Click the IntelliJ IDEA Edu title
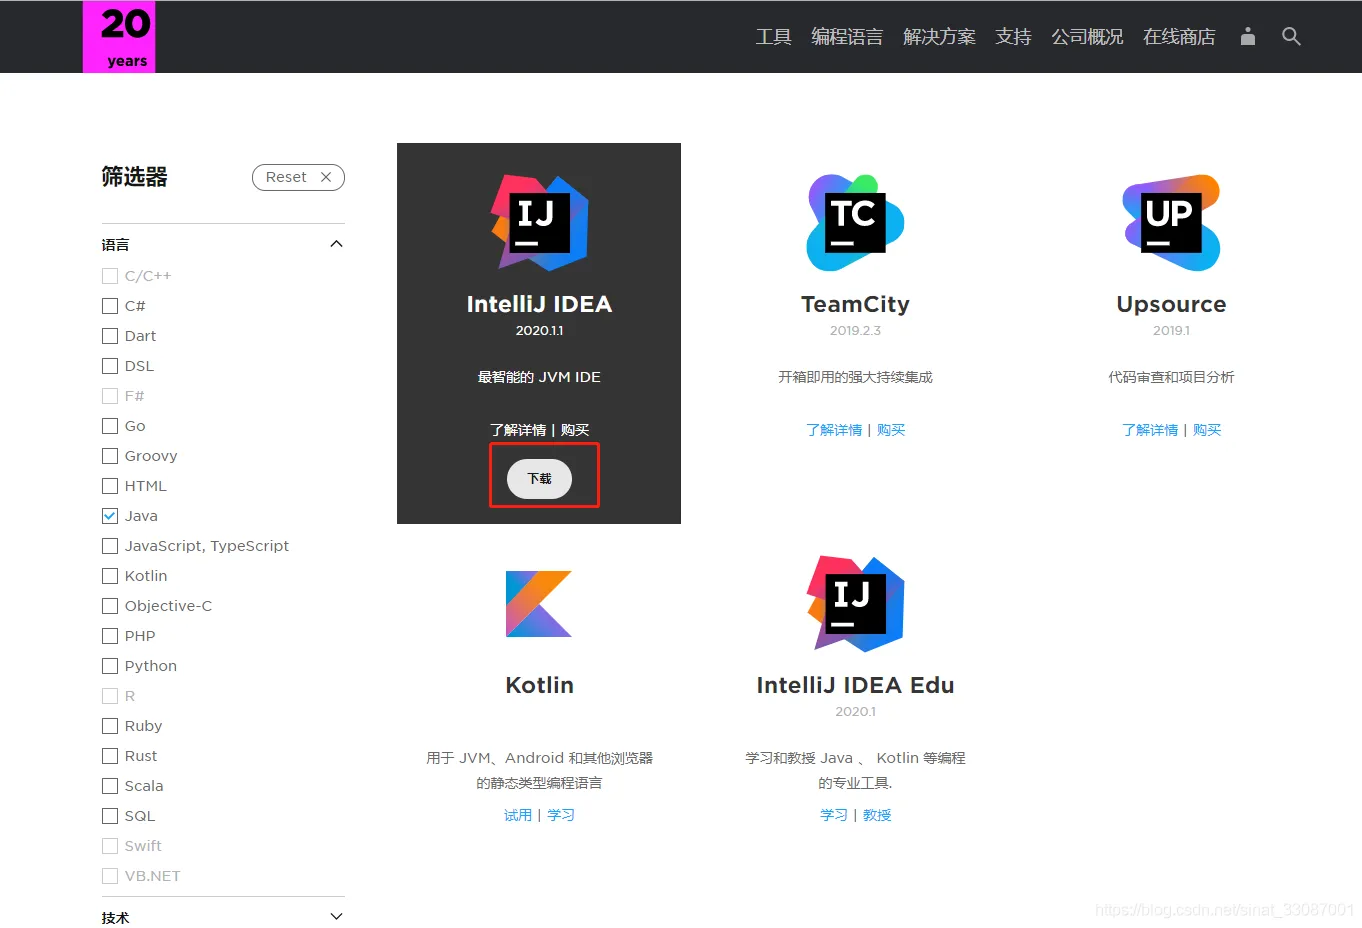 point(855,685)
